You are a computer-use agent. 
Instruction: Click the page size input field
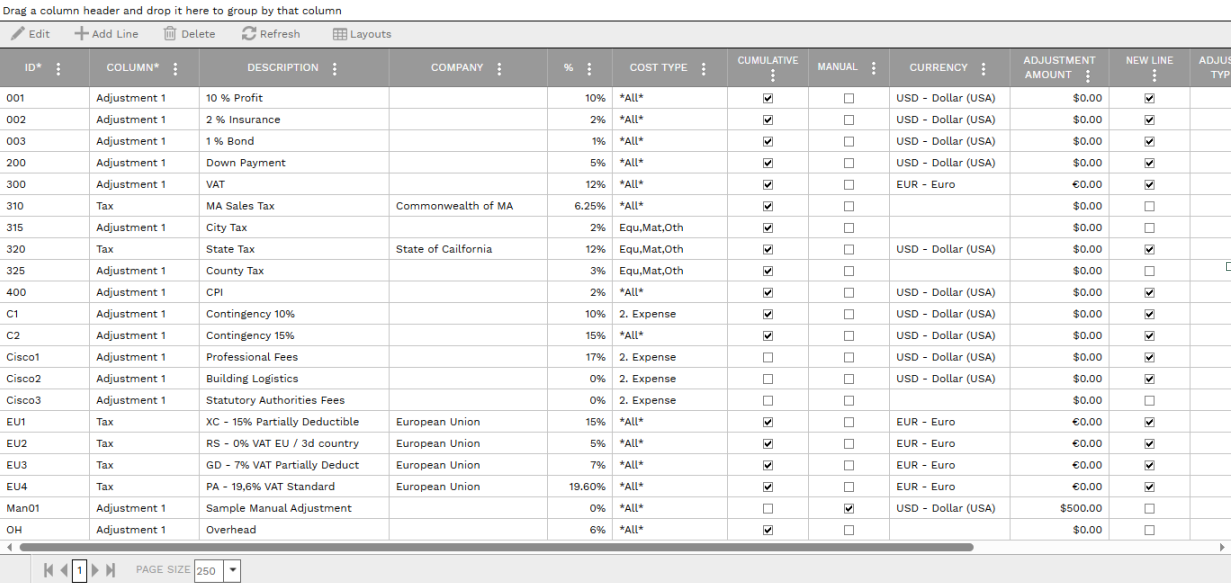point(209,570)
